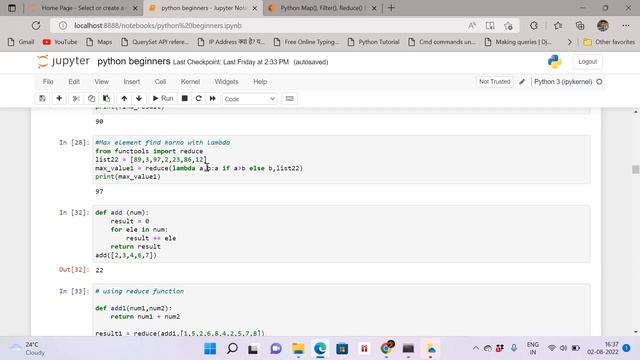Click inside code cell In [32]
This screenshot has width=640, height=360.
coord(341,234)
